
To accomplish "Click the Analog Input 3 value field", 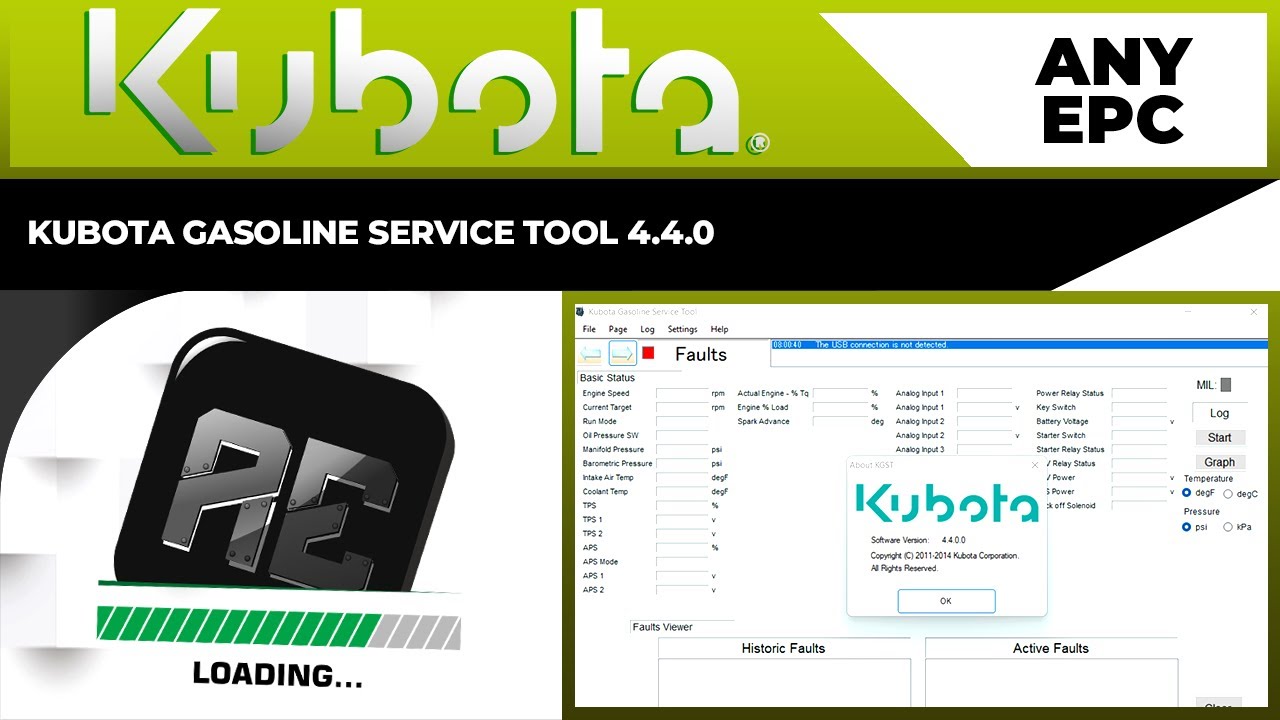I will [984, 450].
